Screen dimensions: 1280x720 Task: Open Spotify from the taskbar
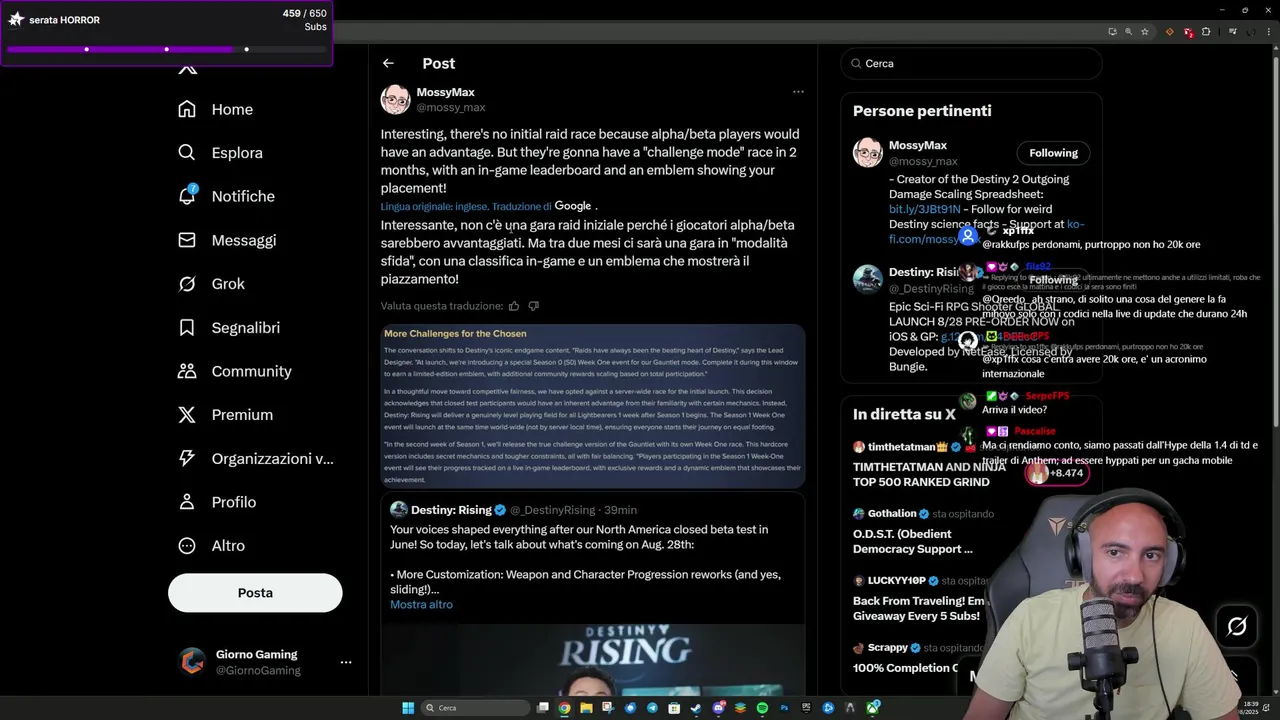pos(762,708)
